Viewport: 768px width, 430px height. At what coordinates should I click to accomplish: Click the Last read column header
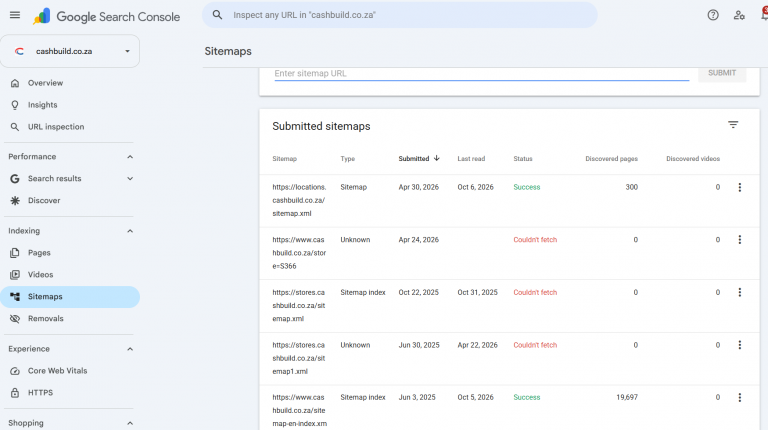point(471,159)
